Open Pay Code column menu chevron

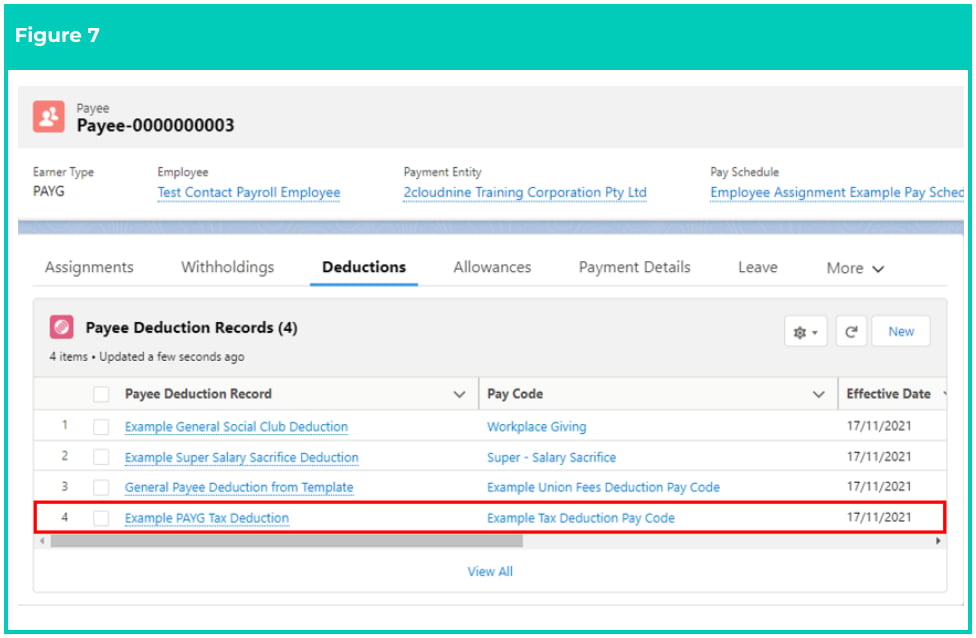(x=819, y=394)
